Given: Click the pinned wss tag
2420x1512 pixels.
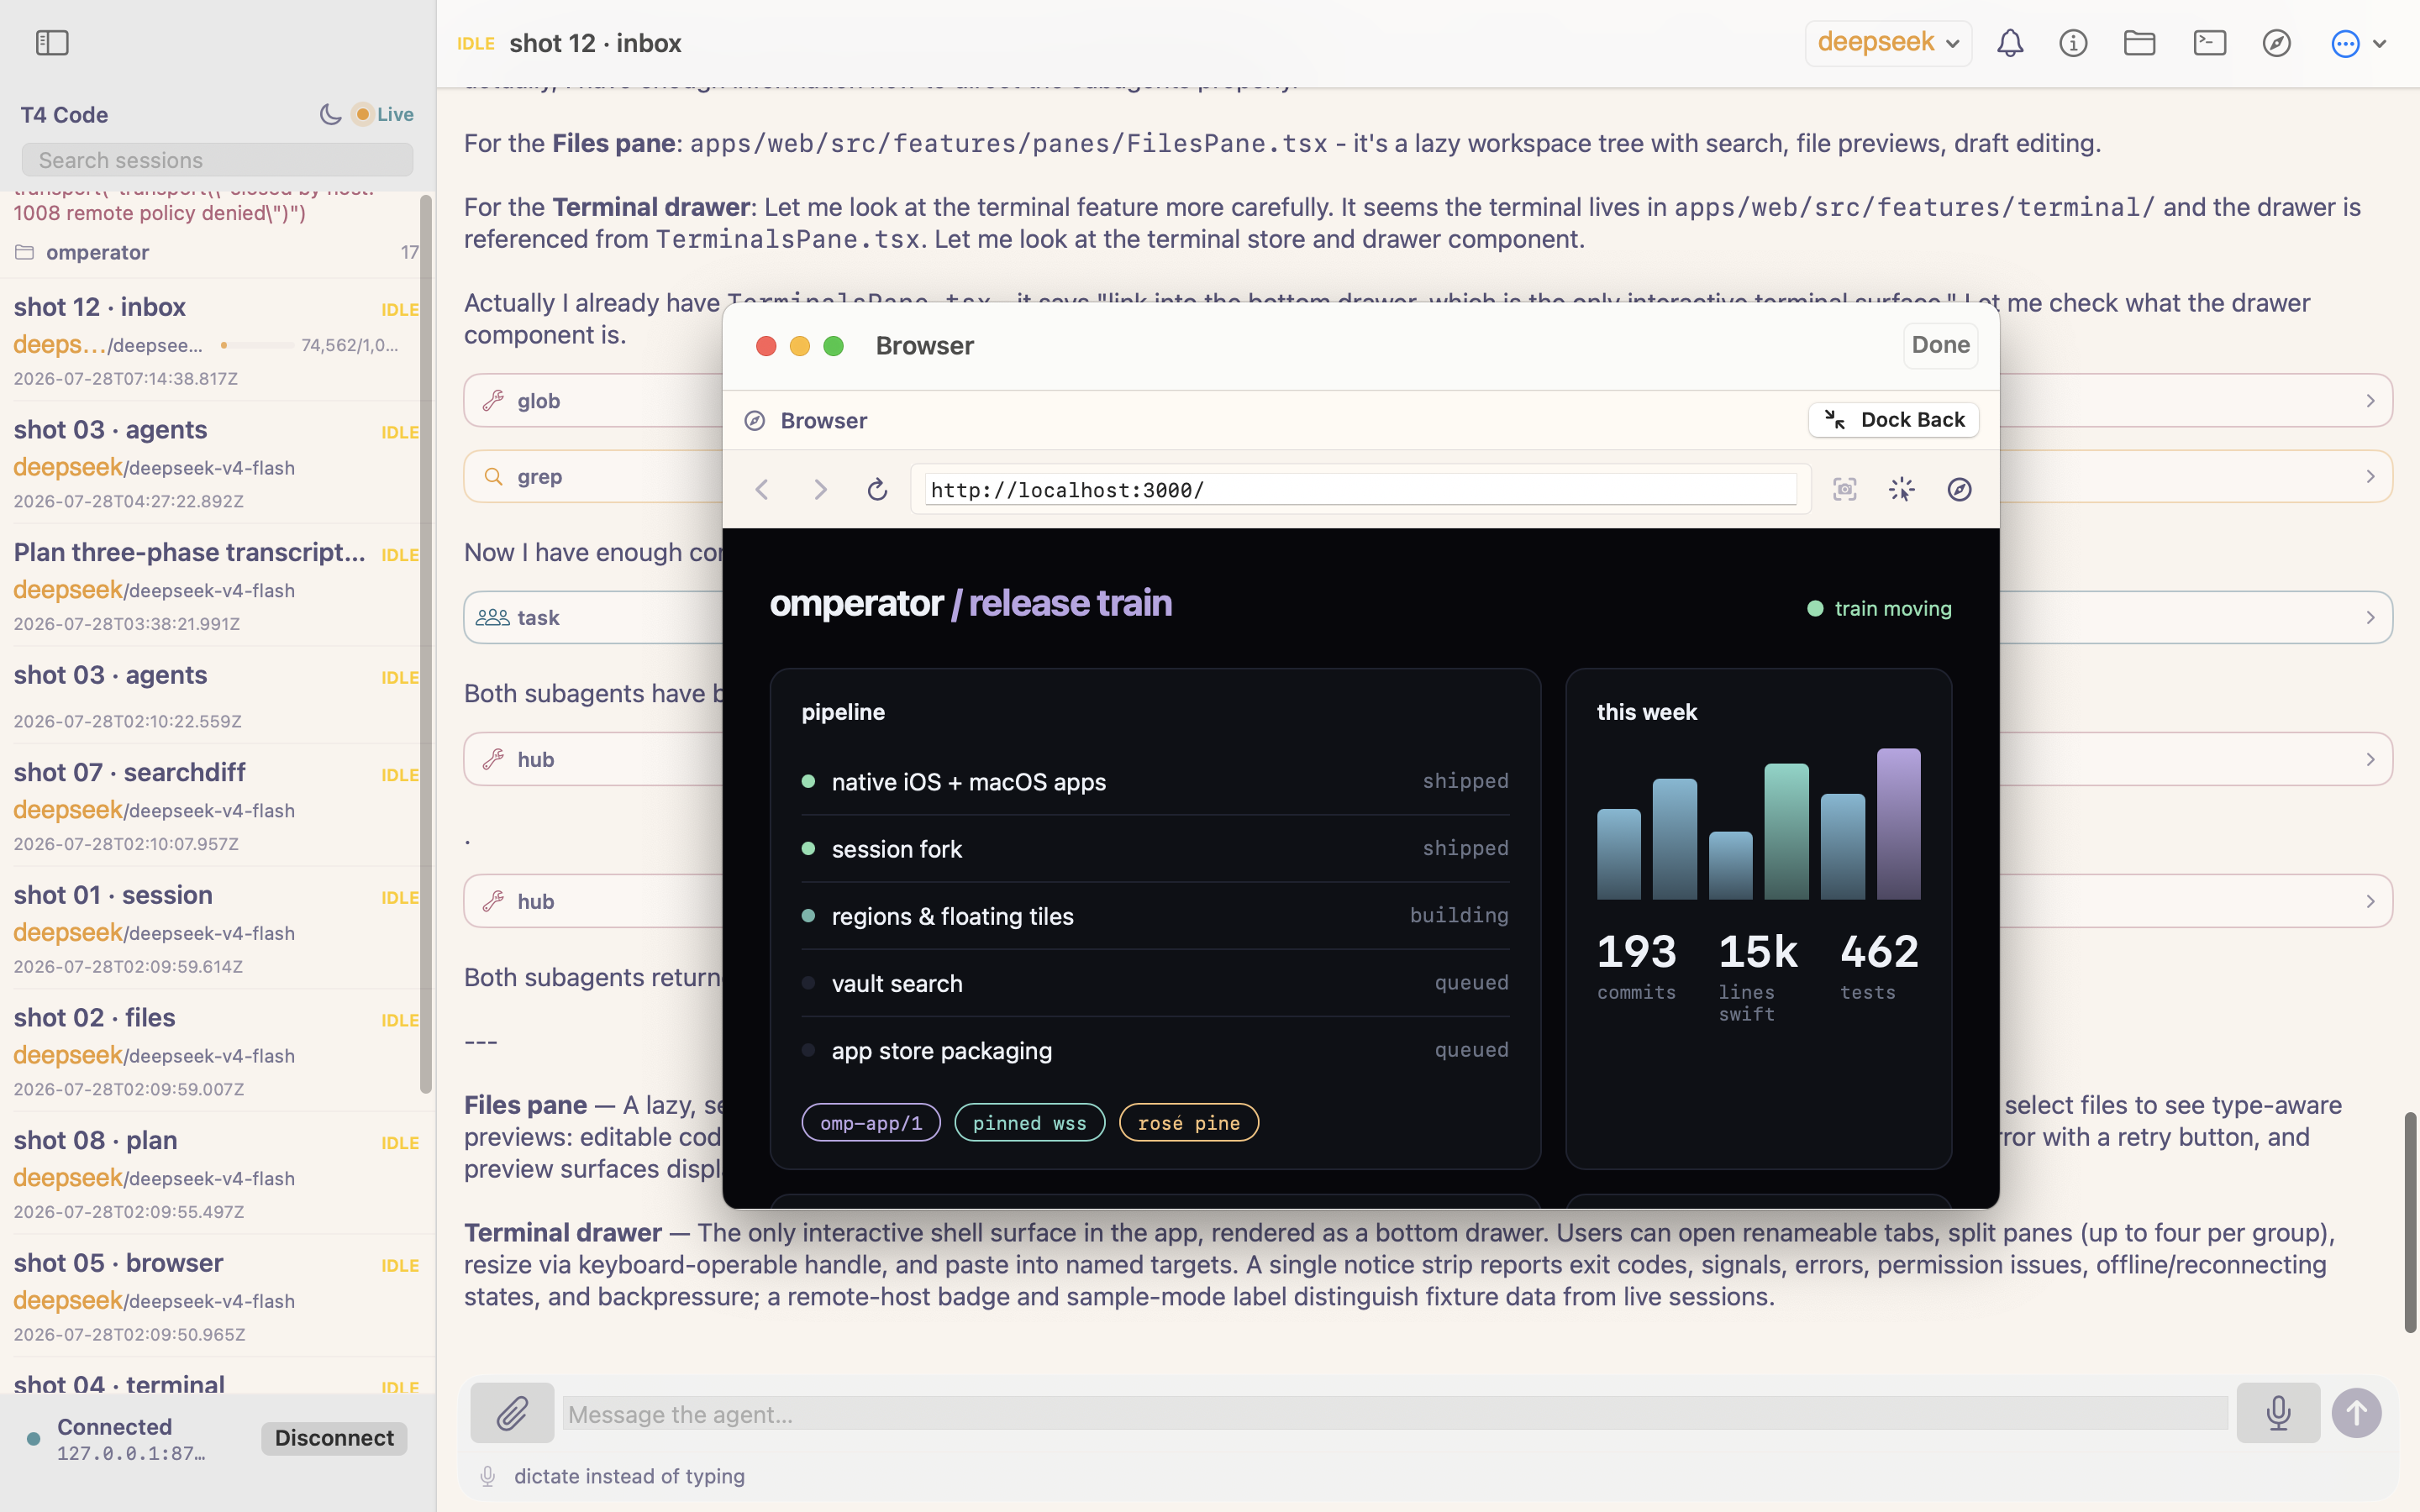Looking at the screenshot, I should 1030,1123.
